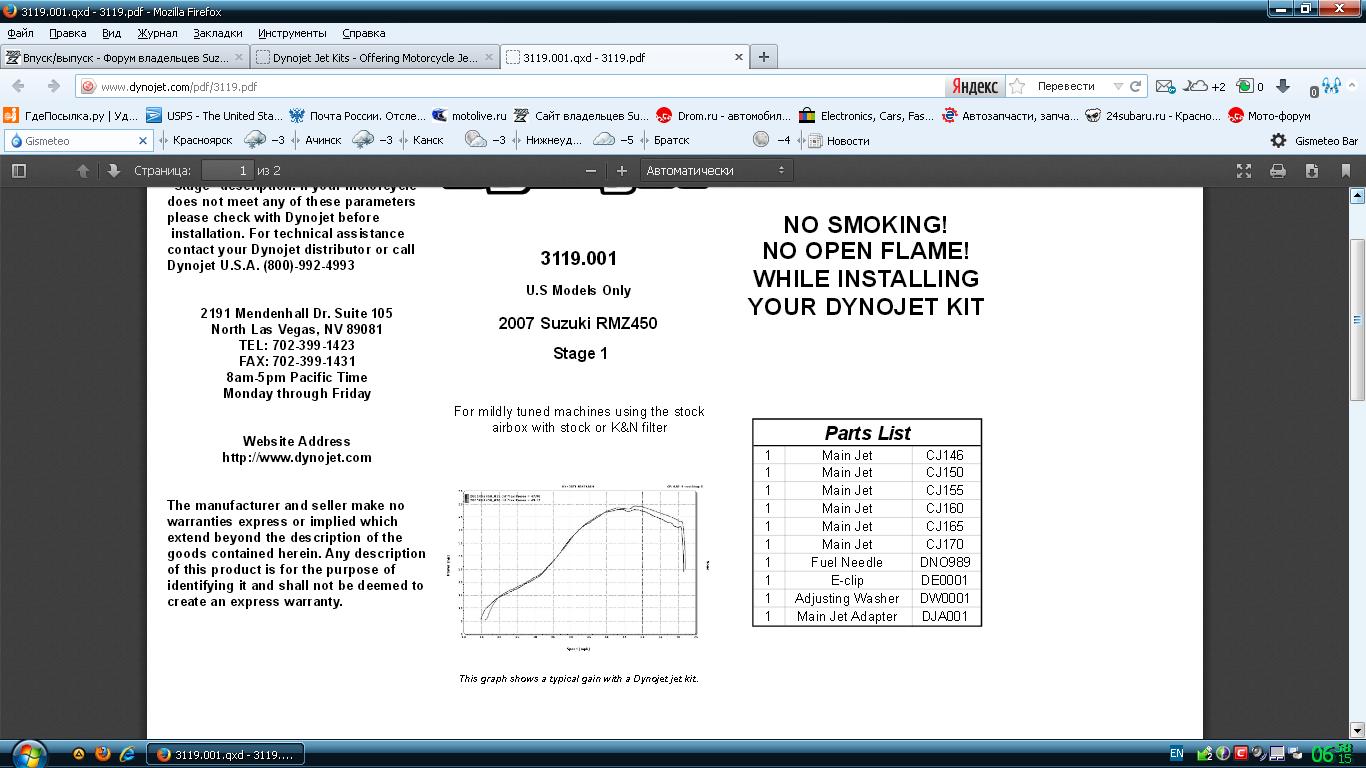The width and height of the screenshot is (1366, 768).
Task: Click the Gismeteo search field
Action: [76, 141]
